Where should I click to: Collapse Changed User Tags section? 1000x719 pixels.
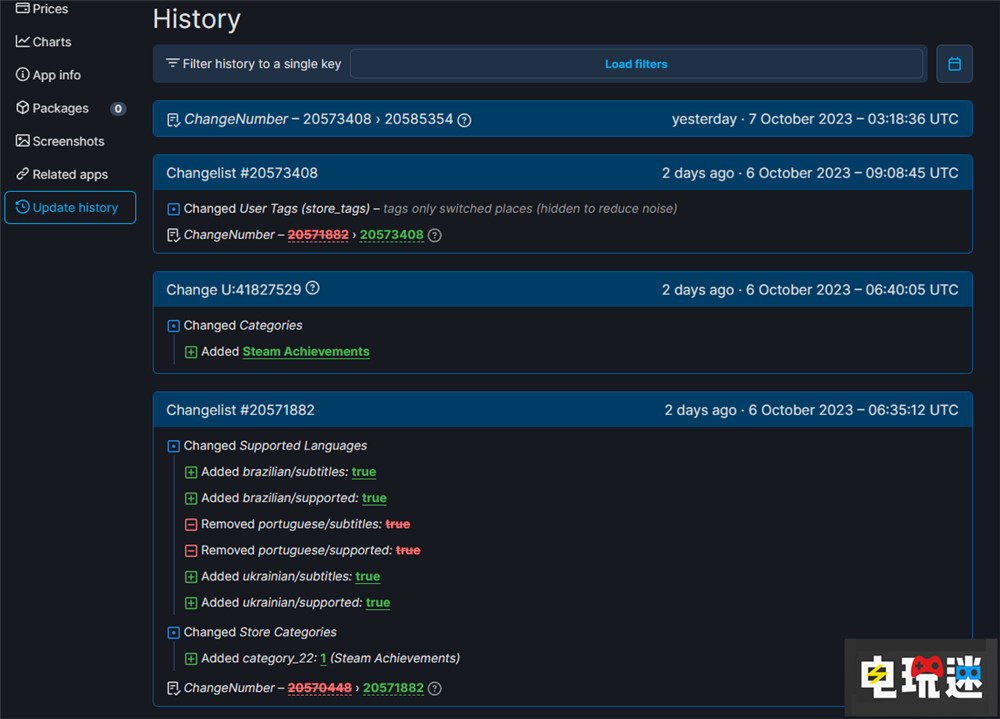coord(174,209)
